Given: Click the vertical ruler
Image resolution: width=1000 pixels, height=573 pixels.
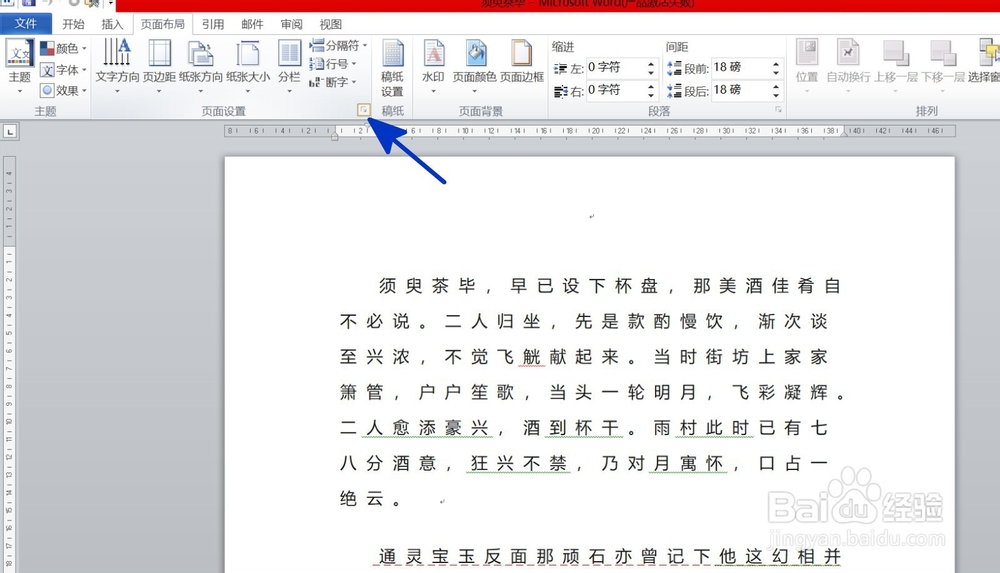Looking at the screenshot, I should click(9, 364).
